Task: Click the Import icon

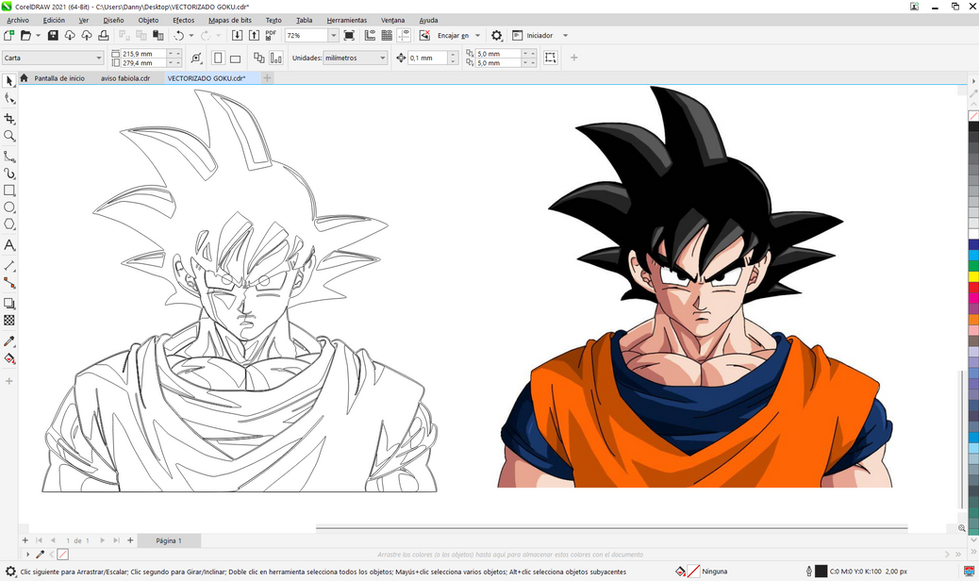Action: 237,36
